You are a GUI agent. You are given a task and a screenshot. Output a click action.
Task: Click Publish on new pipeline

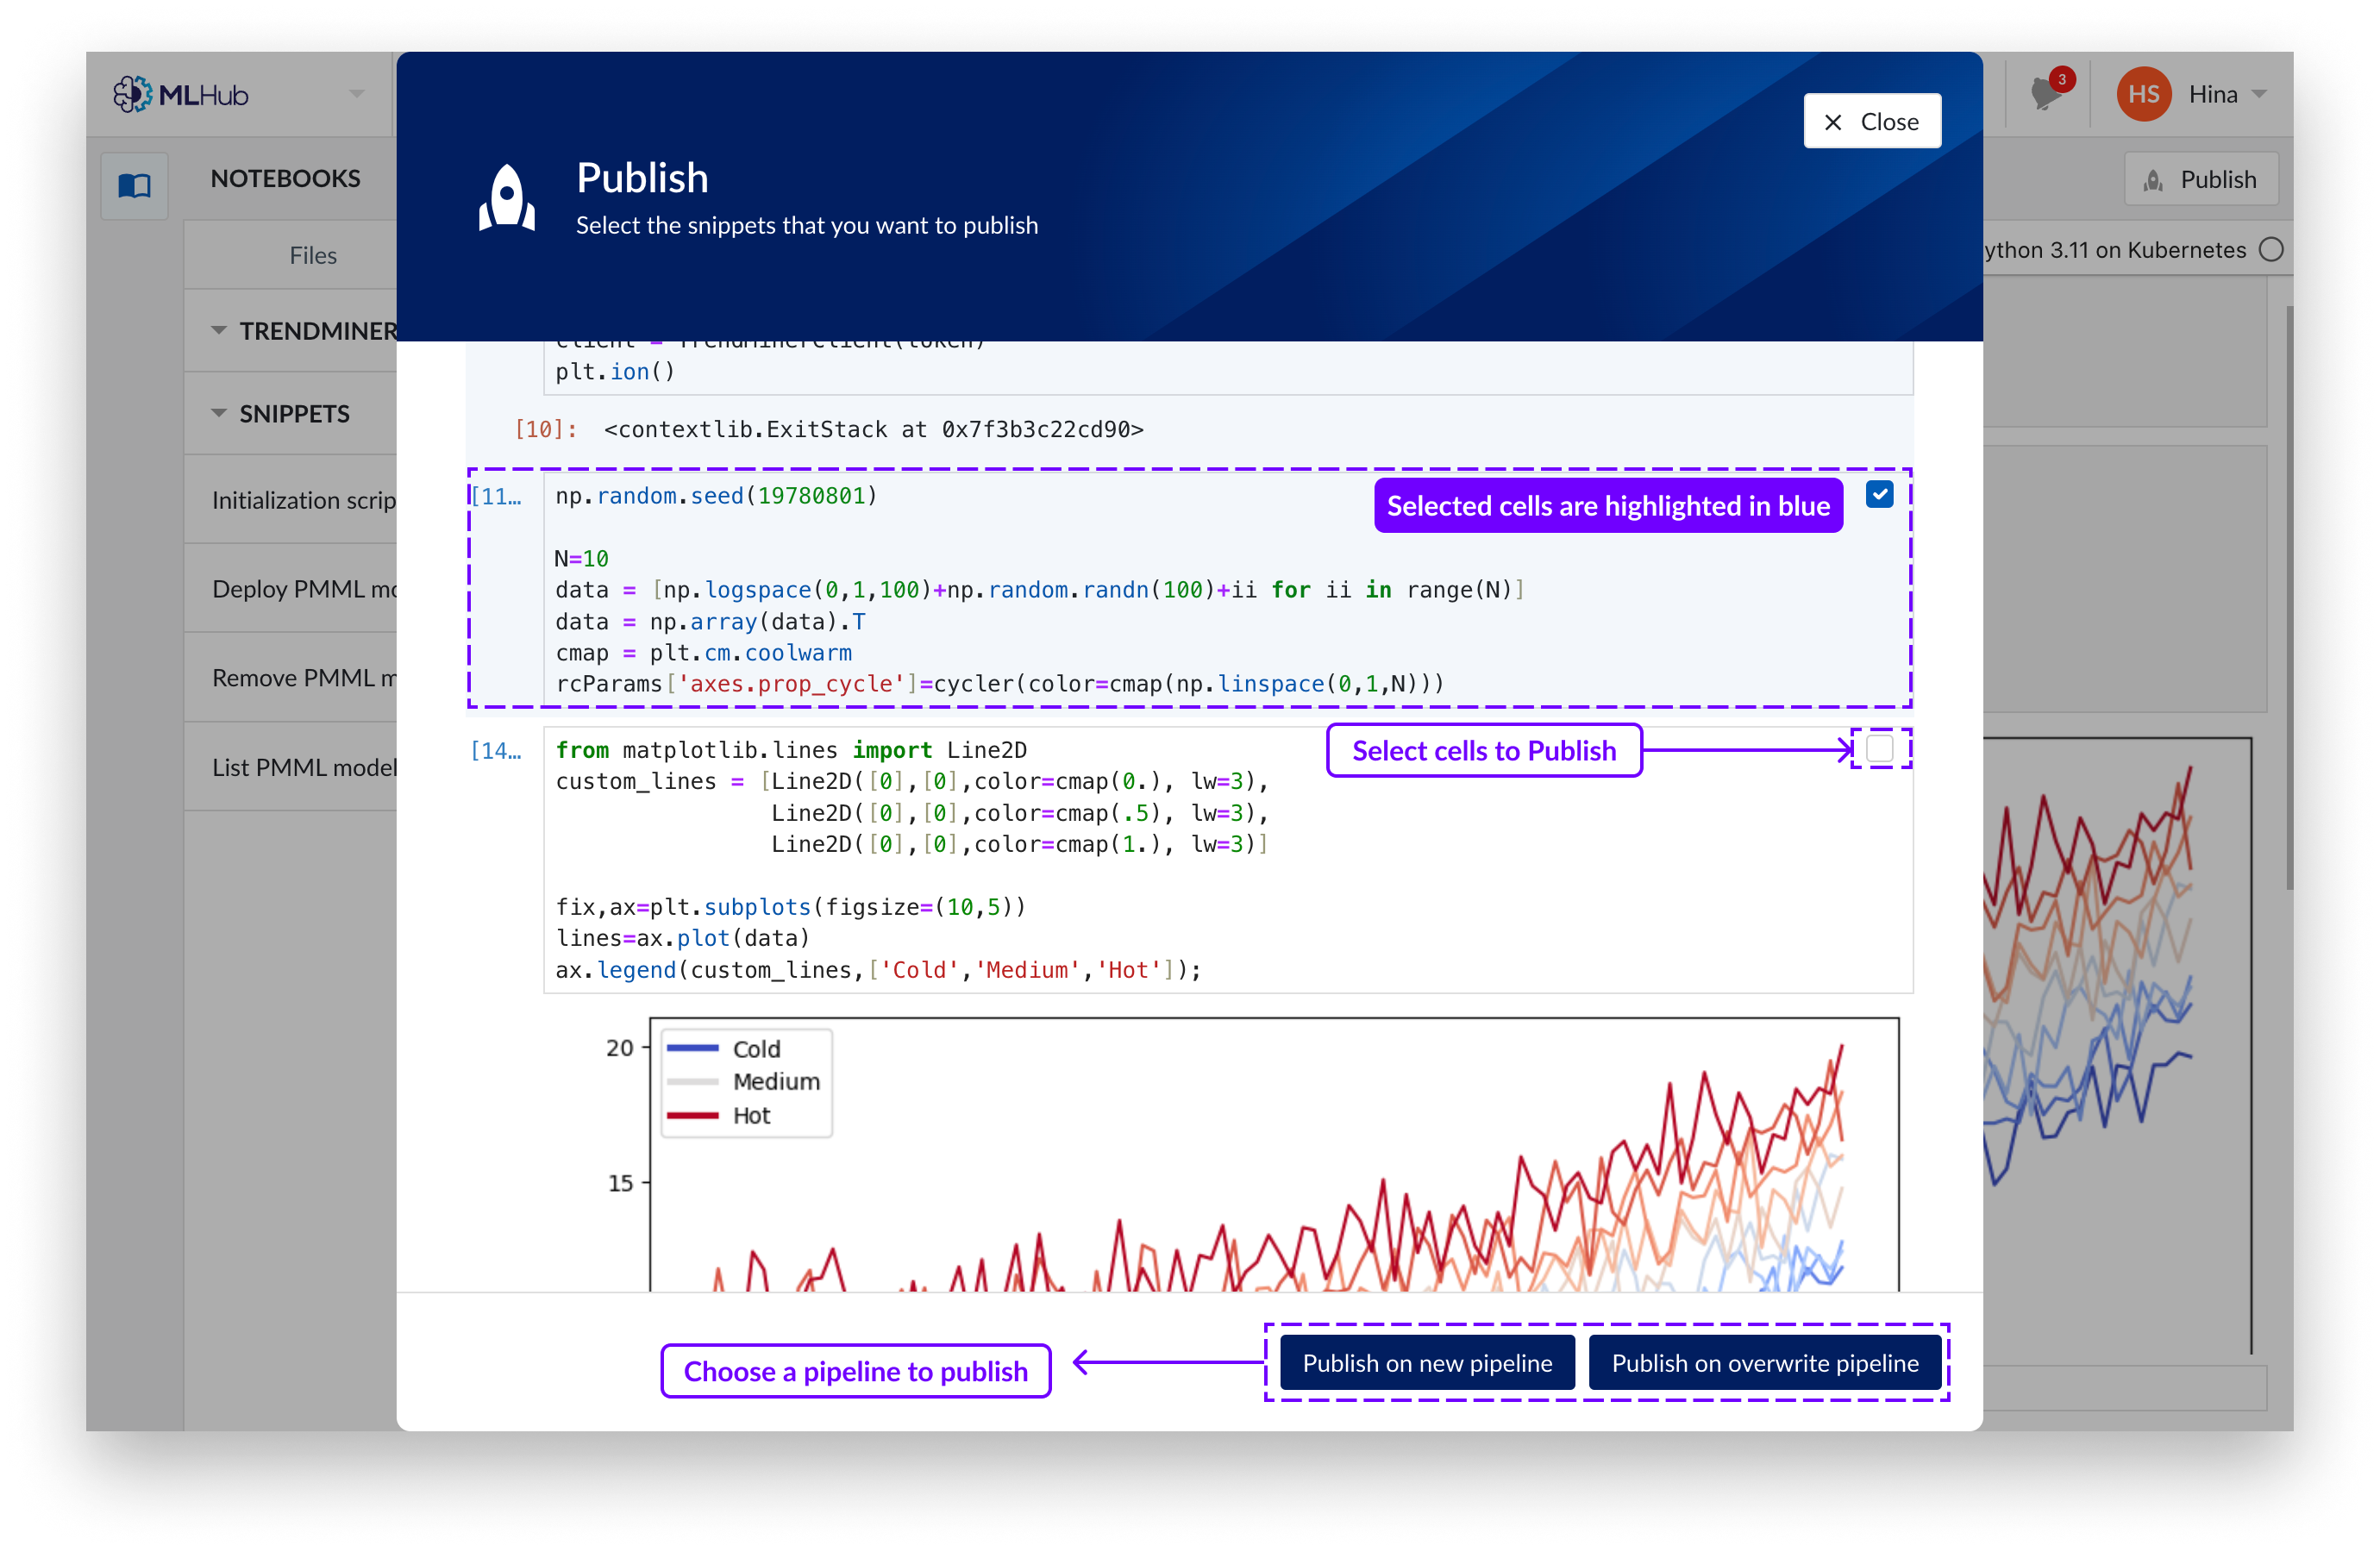click(1426, 1363)
